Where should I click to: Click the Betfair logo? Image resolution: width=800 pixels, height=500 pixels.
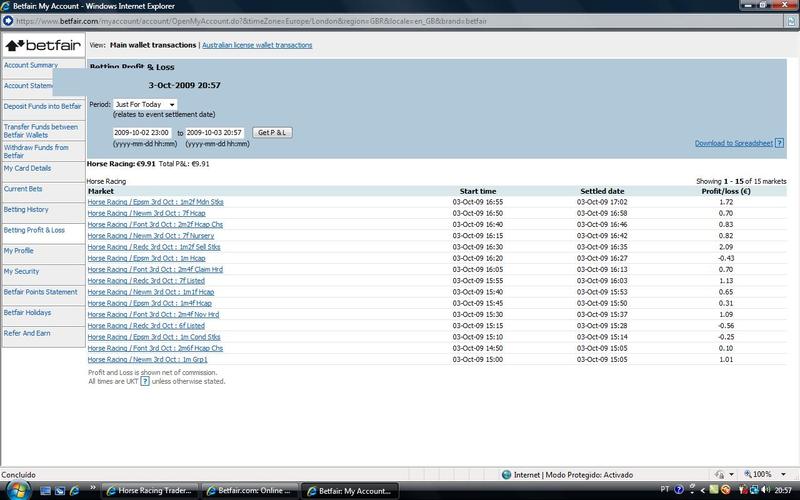pyautogui.click(x=43, y=45)
